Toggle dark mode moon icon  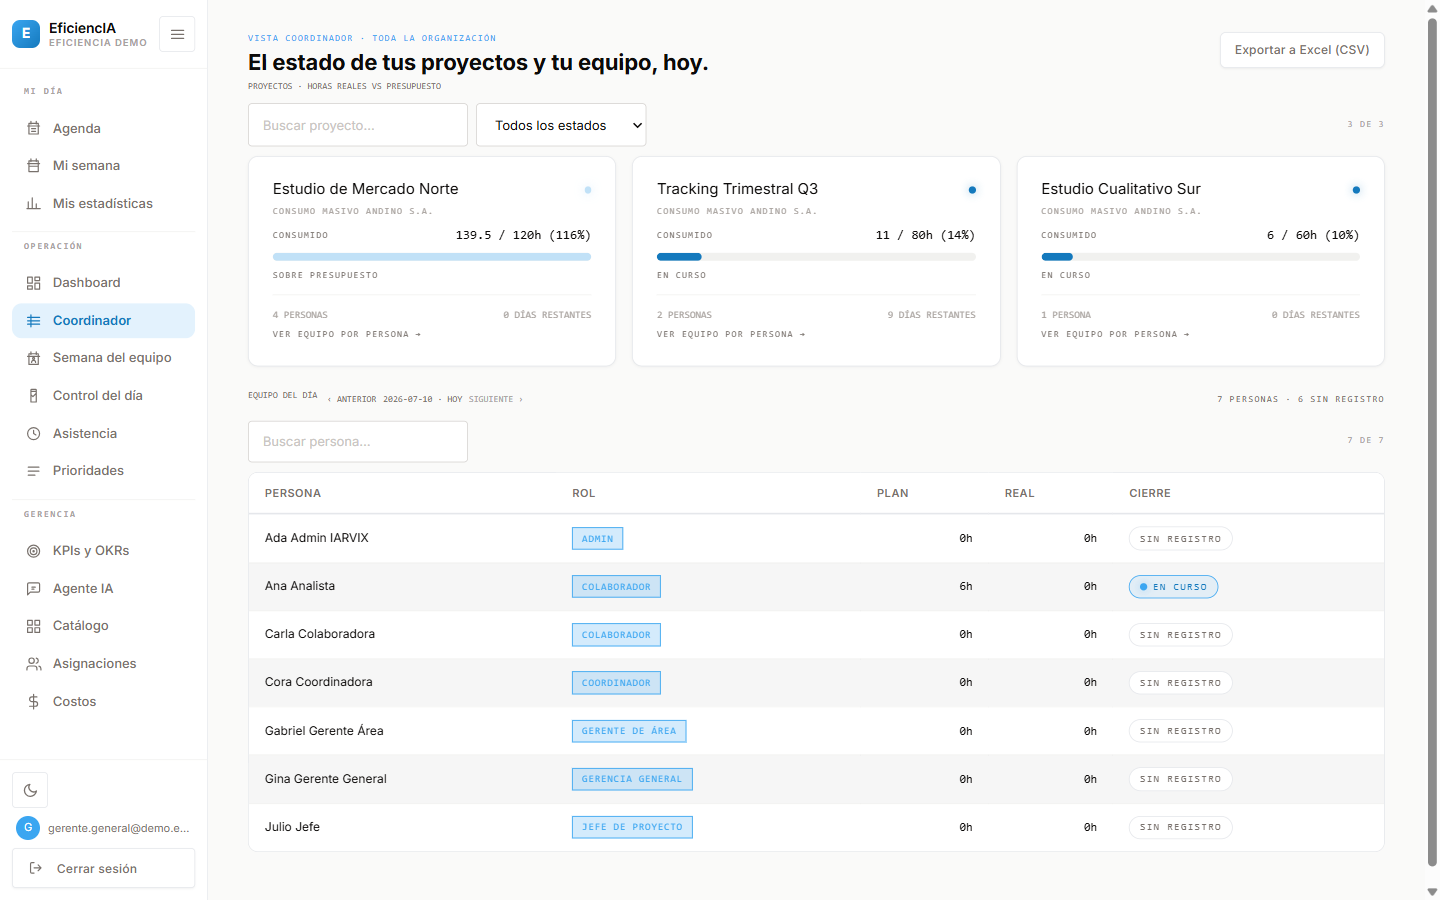pos(30,790)
